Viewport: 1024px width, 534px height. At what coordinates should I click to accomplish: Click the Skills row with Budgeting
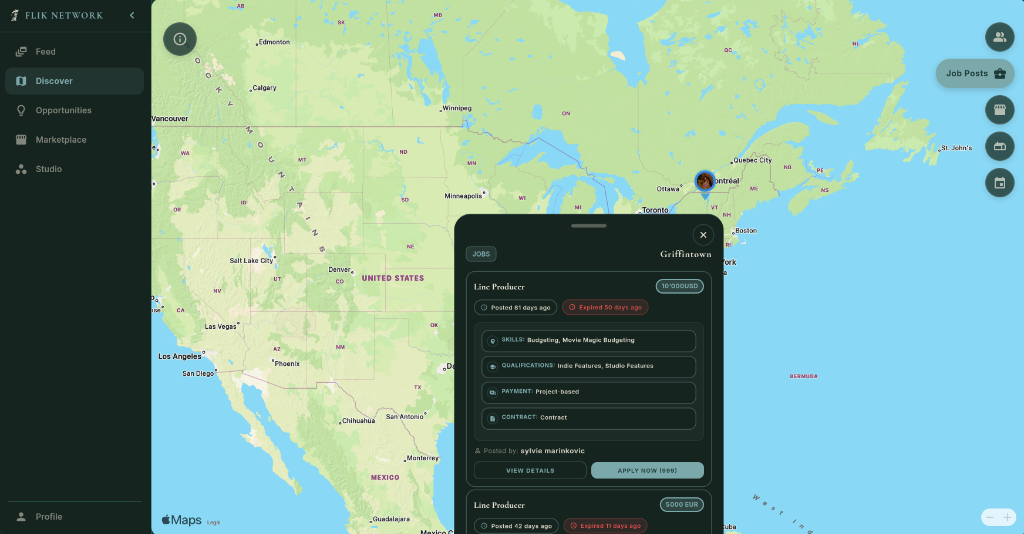(x=588, y=341)
